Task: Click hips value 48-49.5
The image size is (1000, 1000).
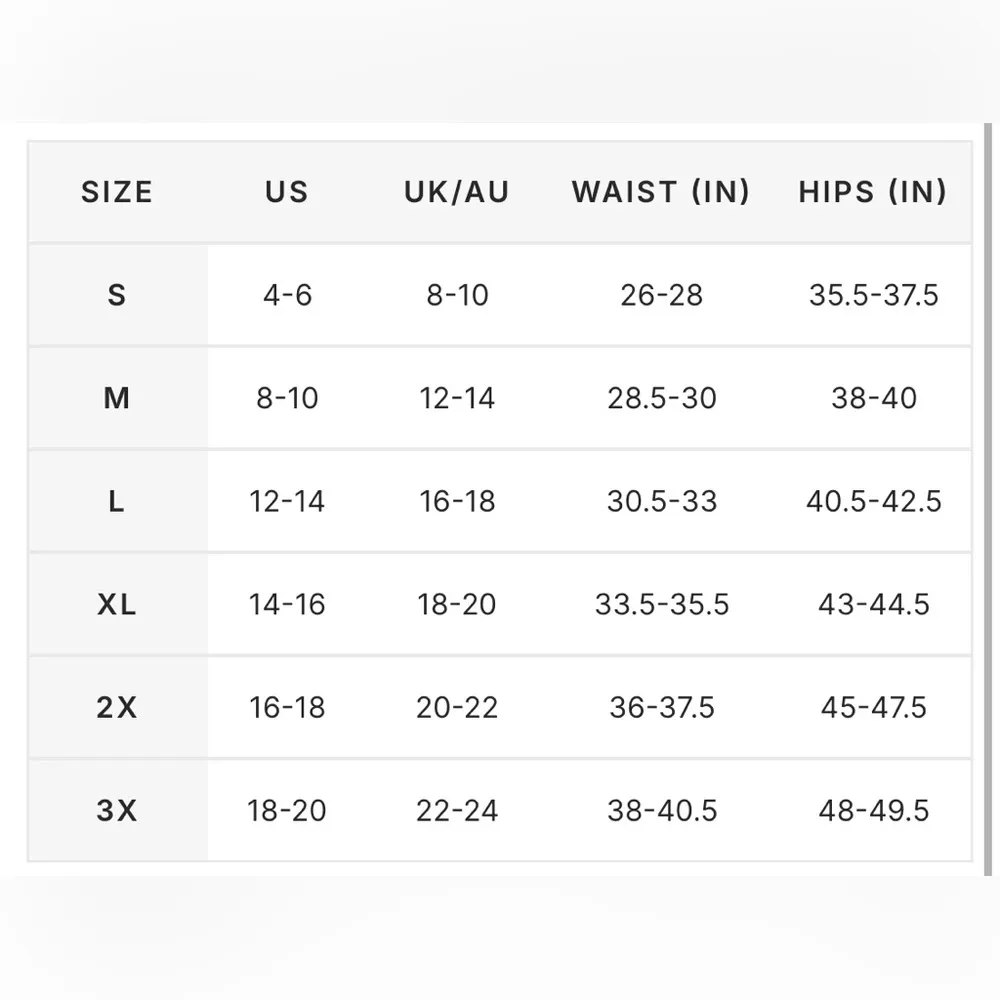Action: pos(873,810)
